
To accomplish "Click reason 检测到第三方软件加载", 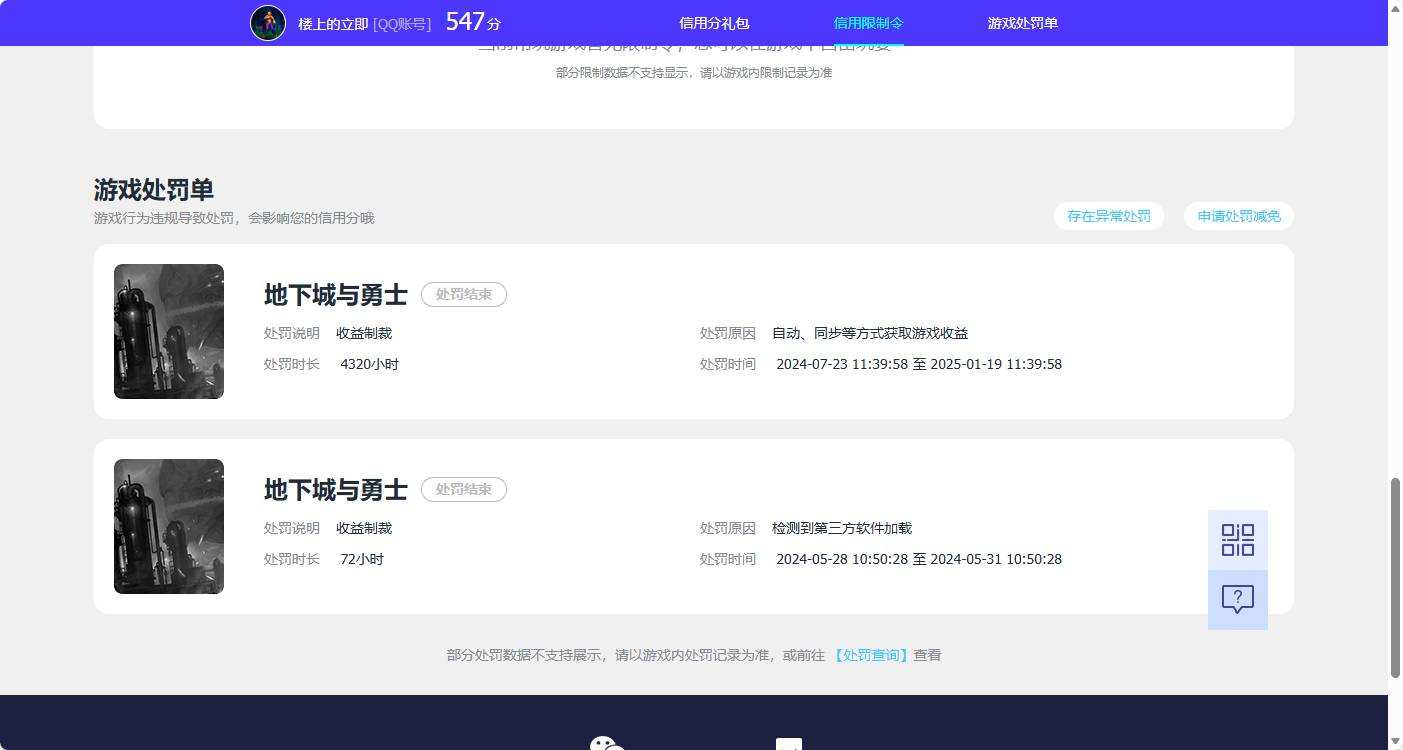I will [x=842, y=528].
